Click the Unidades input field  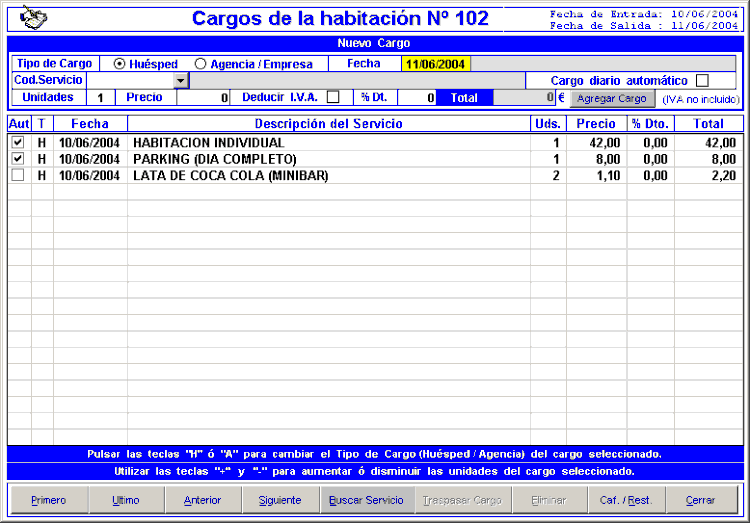(x=100, y=98)
